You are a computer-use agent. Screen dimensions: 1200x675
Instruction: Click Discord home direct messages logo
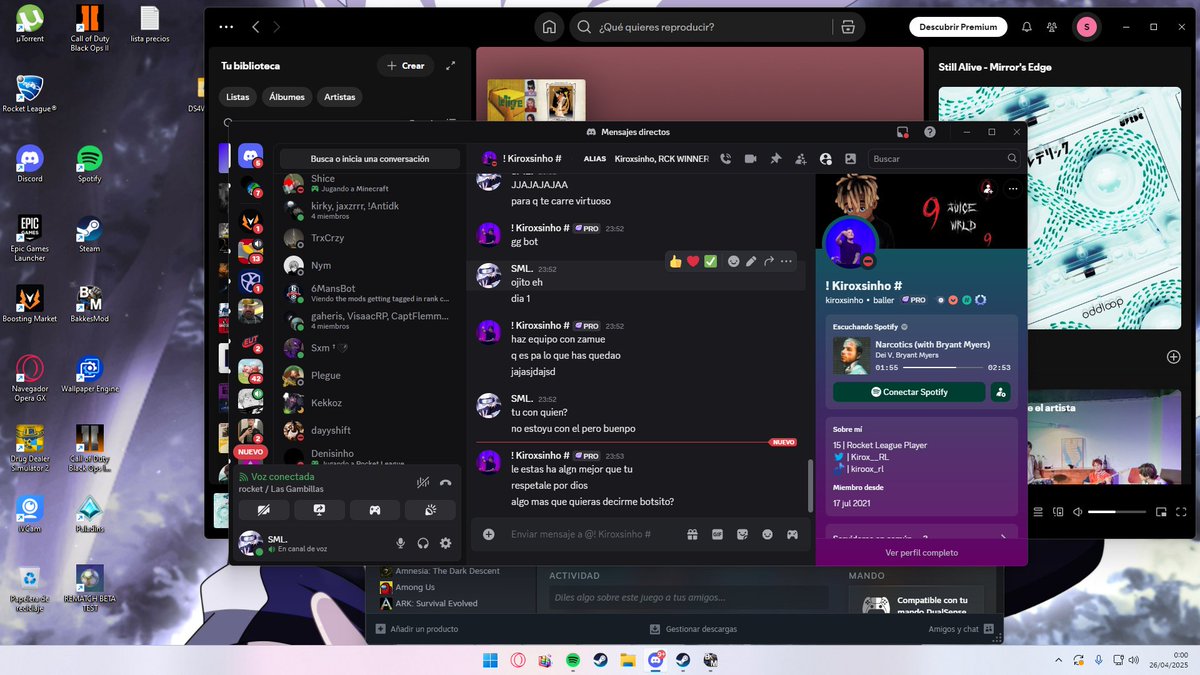click(x=250, y=155)
